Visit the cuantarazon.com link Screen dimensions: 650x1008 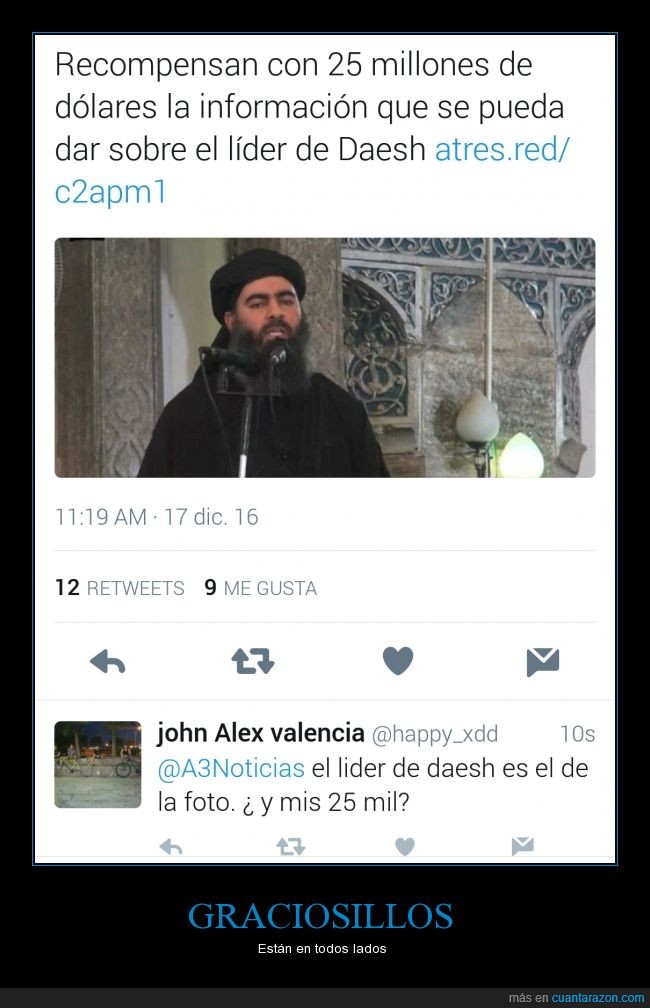pyautogui.click(x=597, y=998)
